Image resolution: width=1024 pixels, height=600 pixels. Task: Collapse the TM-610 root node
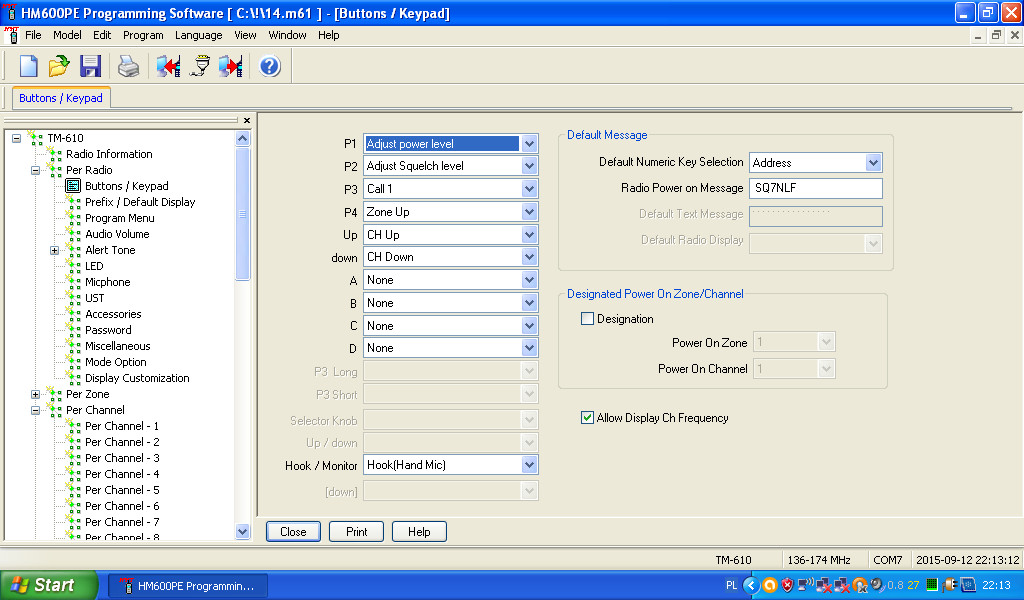pos(16,138)
